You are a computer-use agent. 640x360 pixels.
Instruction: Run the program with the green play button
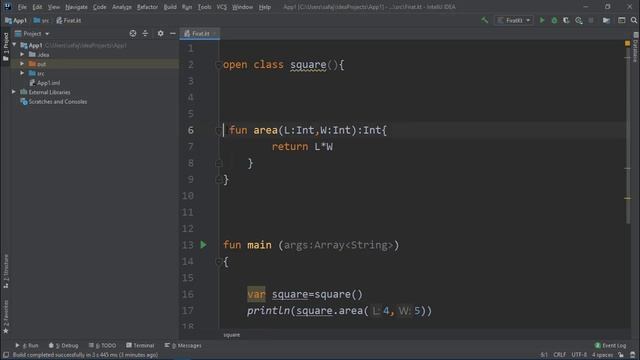pos(542,20)
